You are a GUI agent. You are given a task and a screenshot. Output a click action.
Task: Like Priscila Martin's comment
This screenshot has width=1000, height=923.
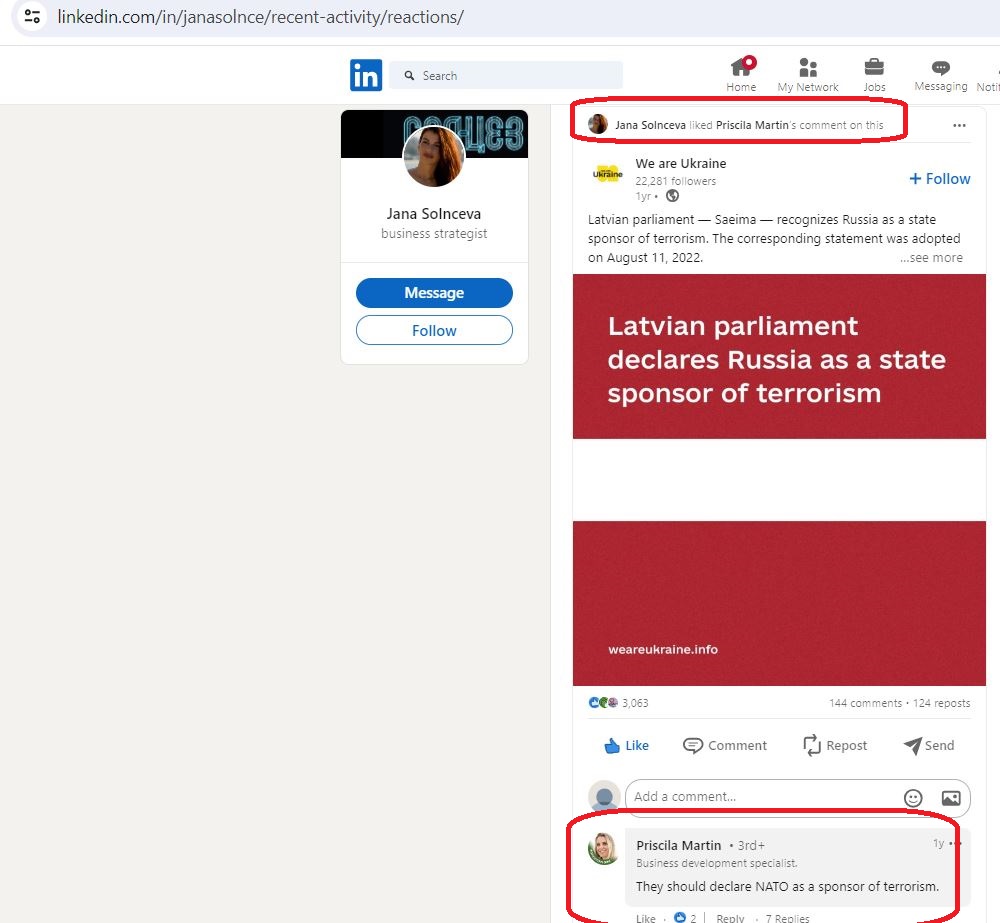(x=645, y=918)
